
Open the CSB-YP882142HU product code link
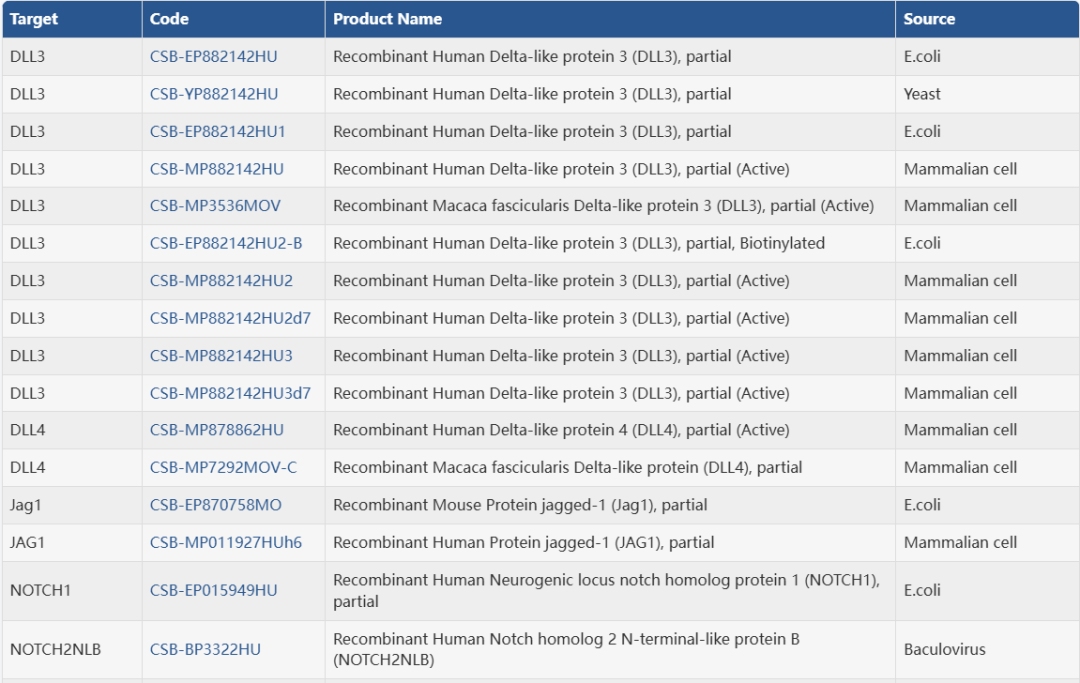[214, 94]
